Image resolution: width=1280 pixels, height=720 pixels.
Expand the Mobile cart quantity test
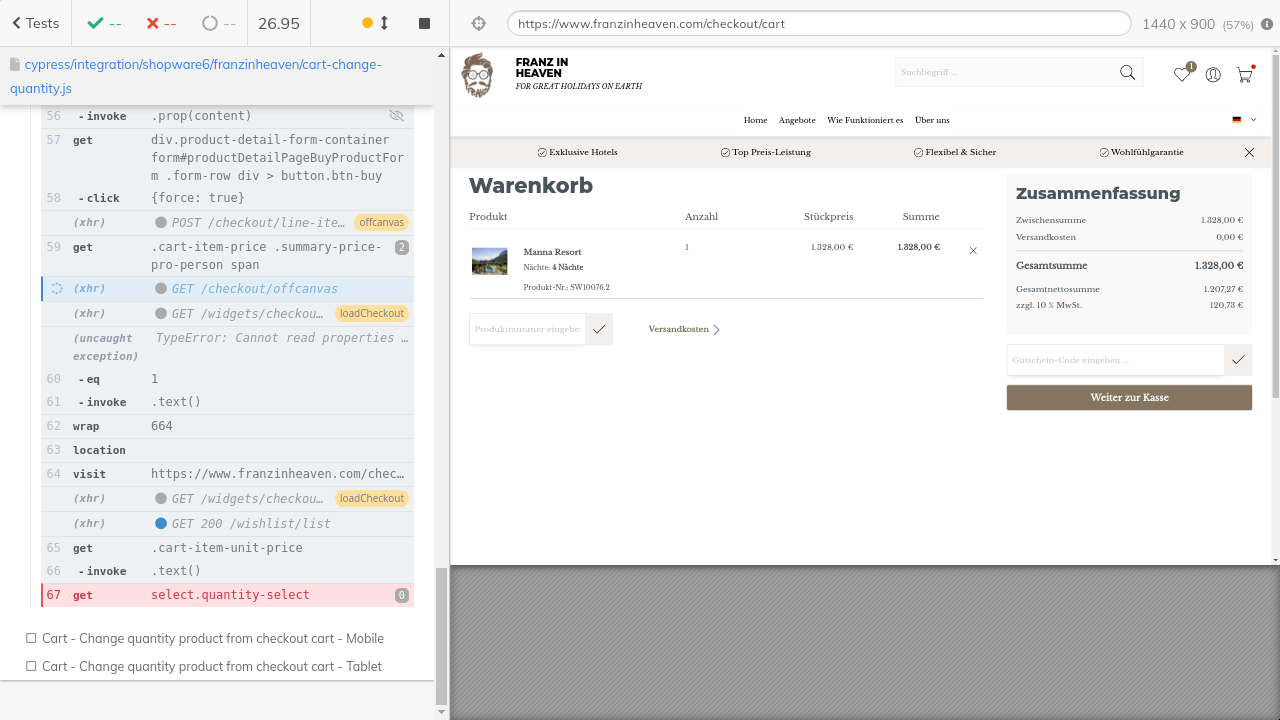[x=212, y=638]
